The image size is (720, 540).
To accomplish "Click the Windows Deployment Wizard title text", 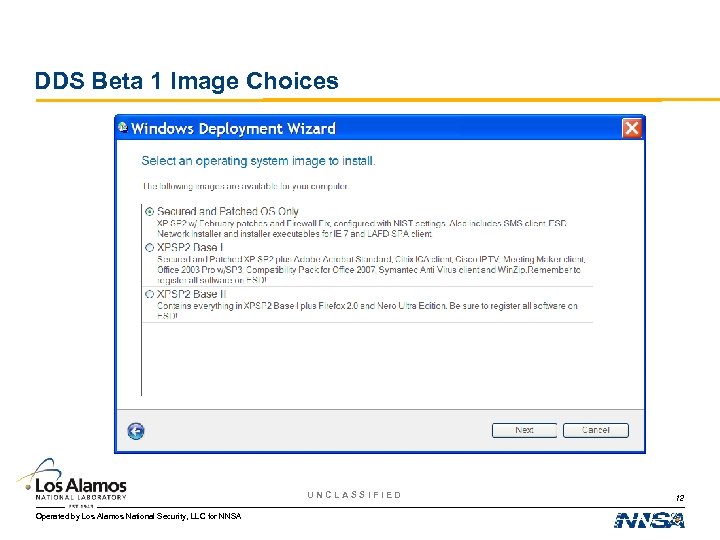I will pyautogui.click(x=233, y=129).
